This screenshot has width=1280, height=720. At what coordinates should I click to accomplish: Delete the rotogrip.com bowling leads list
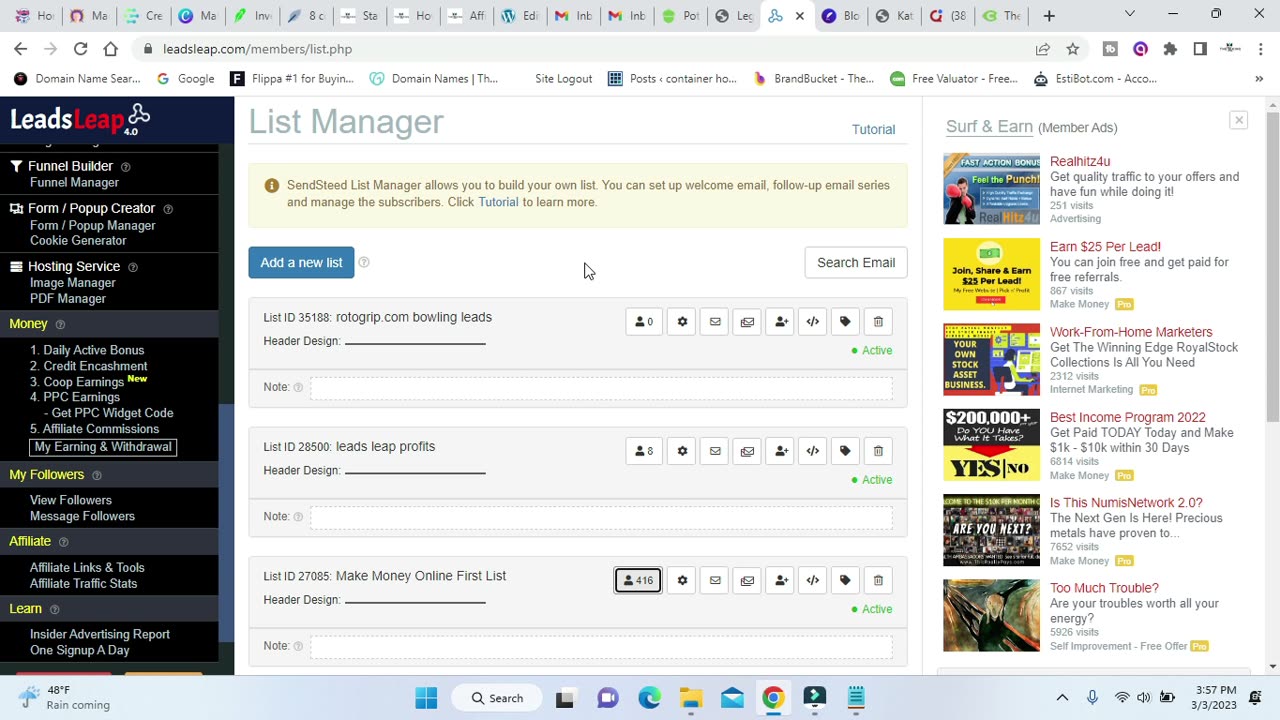[878, 322]
